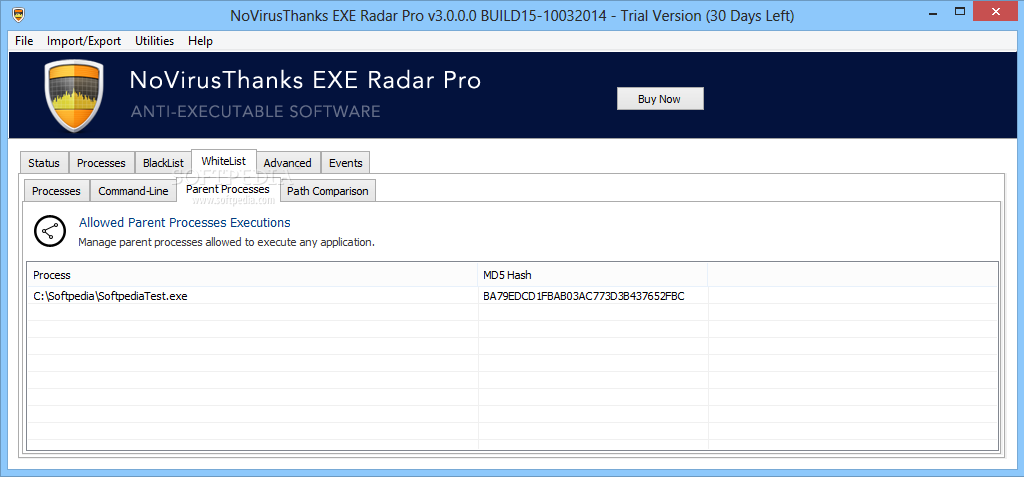
Task: Click the share icon beside Allowed Parent Processes
Action: (50, 231)
